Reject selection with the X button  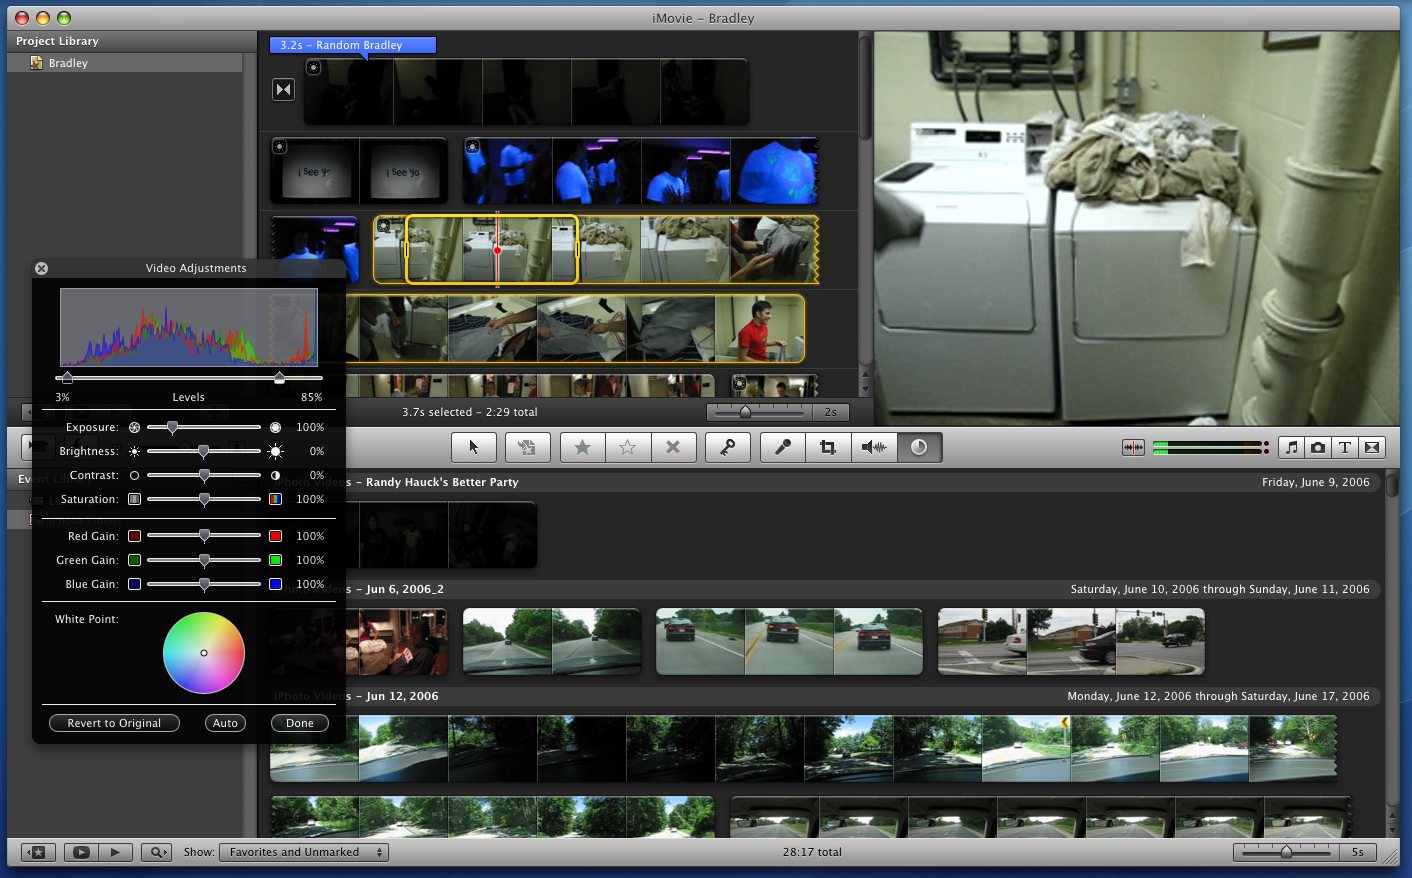673,447
